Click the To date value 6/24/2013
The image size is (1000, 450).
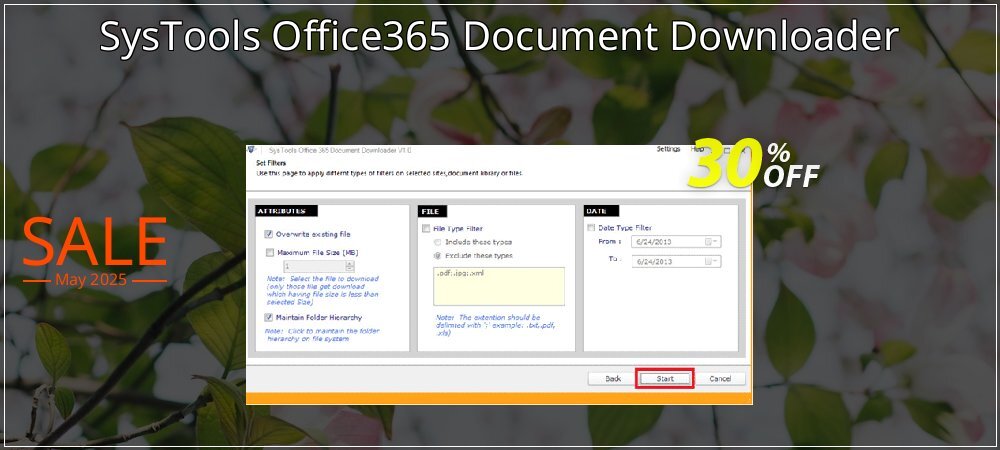point(653,261)
